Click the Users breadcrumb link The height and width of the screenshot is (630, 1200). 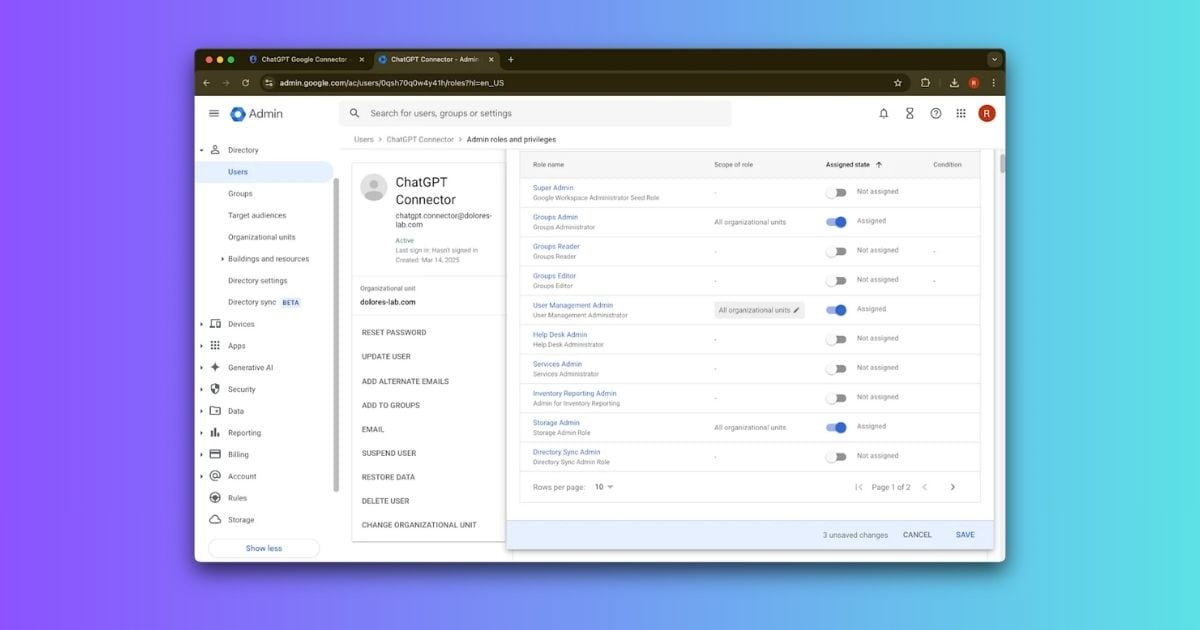[x=364, y=140]
